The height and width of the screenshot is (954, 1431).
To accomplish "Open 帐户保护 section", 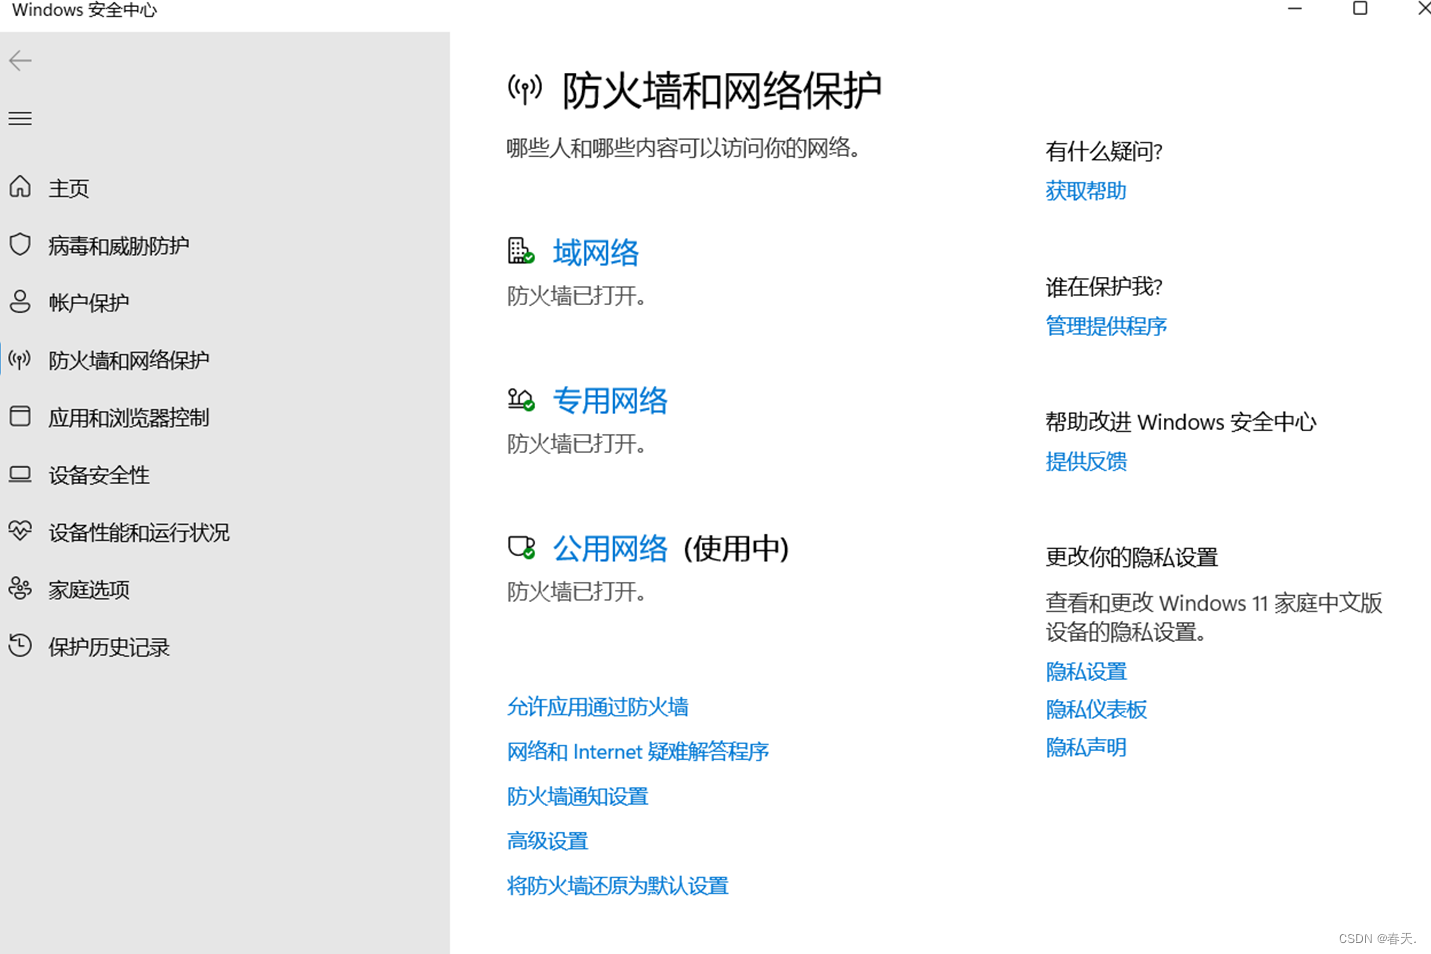I will (89, 303).
